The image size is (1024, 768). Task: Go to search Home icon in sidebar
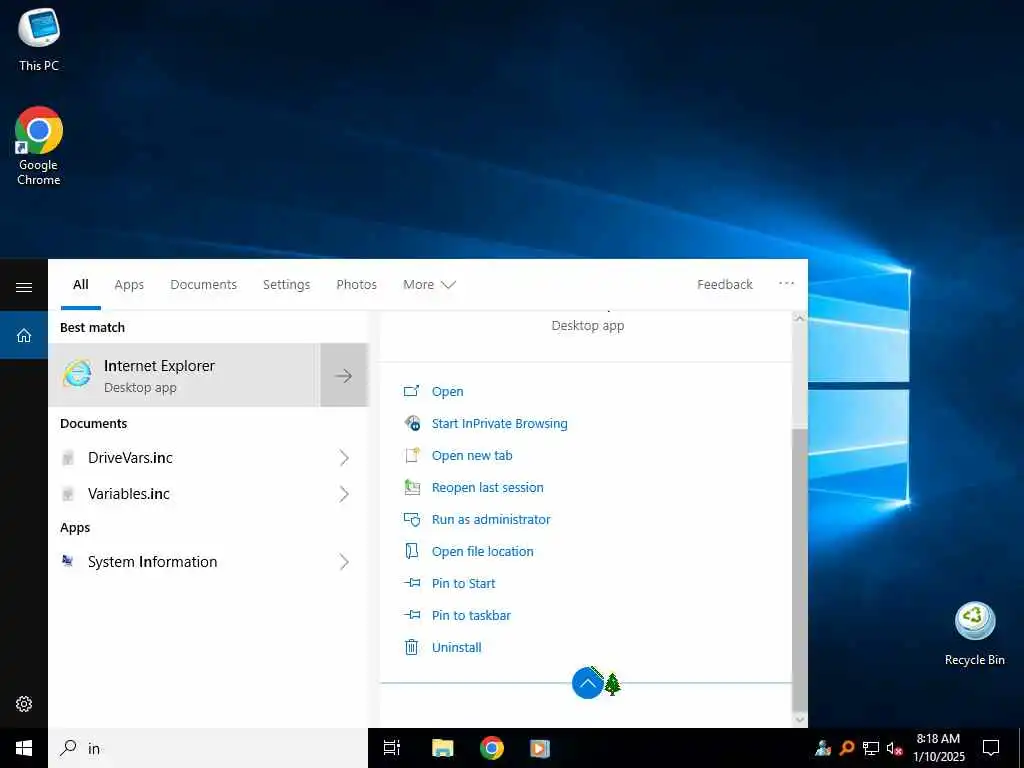point(24,335)
